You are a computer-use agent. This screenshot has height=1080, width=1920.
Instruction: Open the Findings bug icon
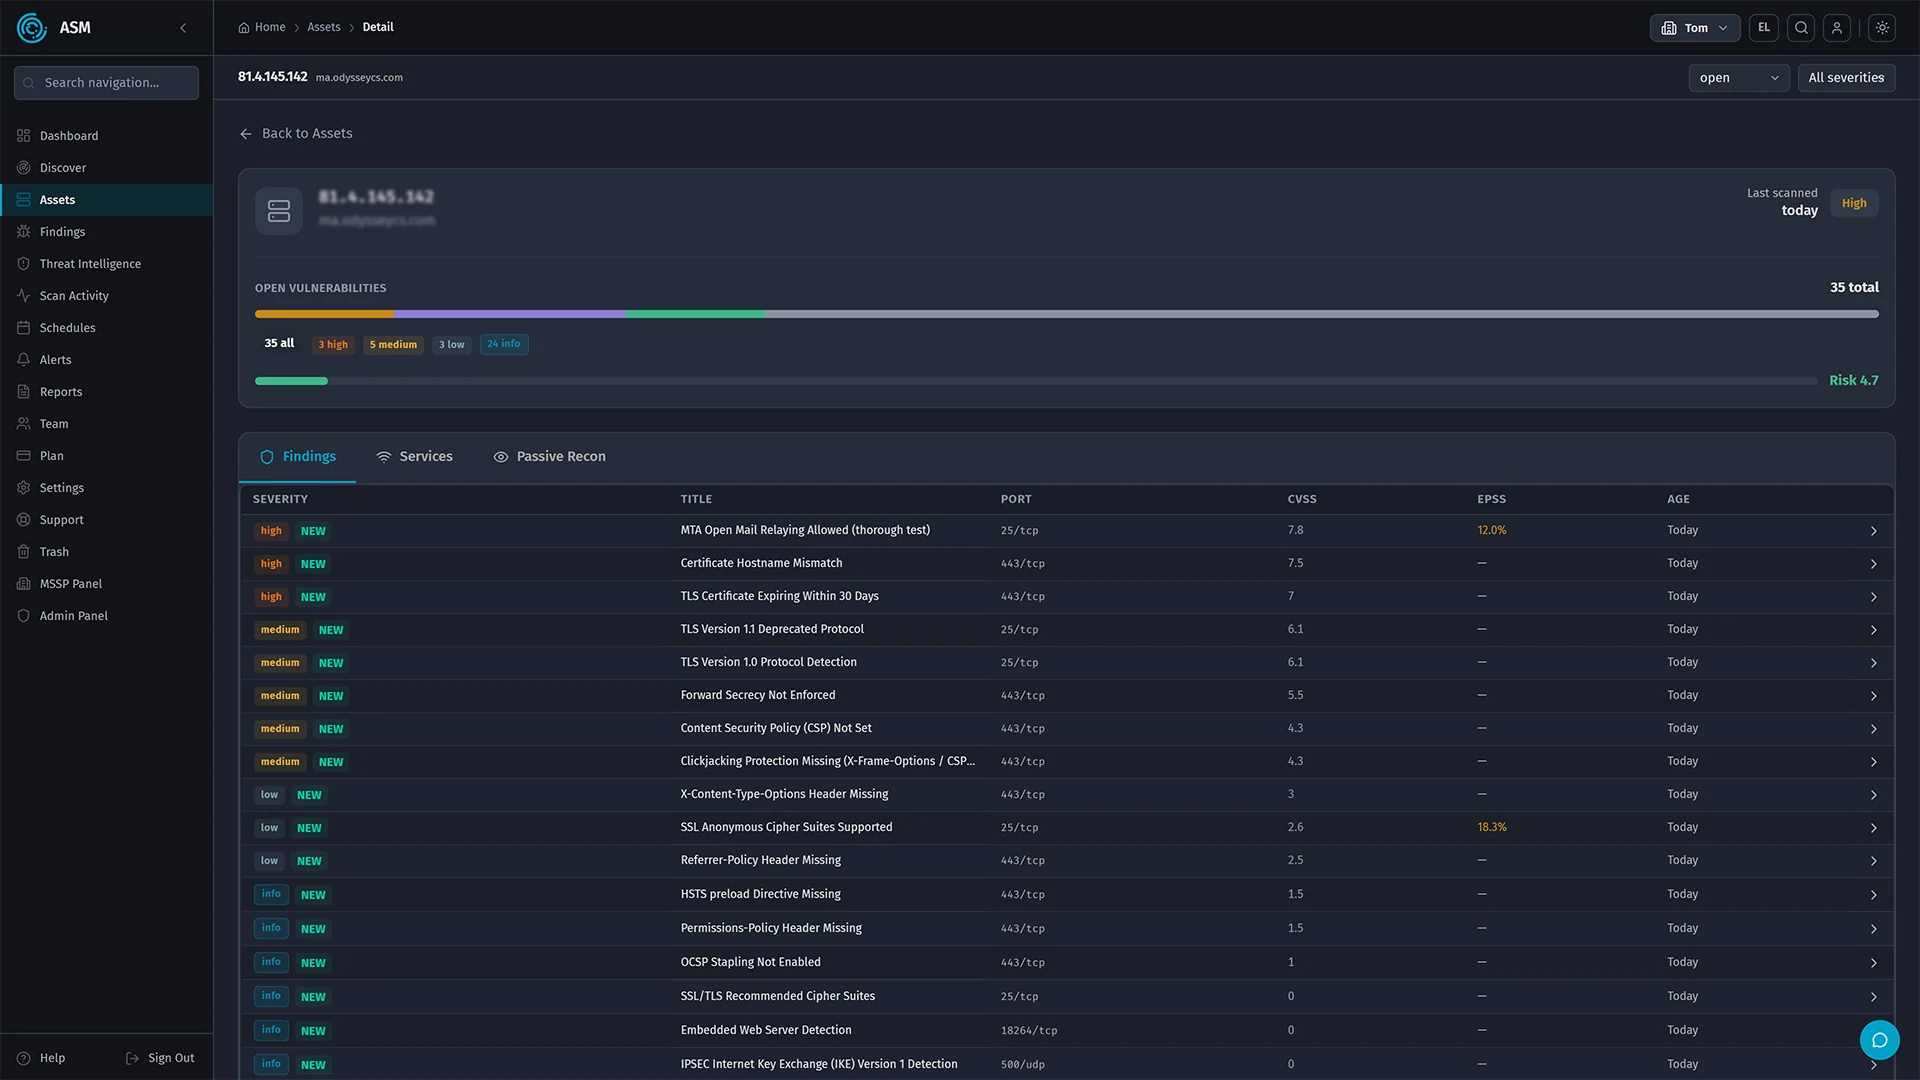tap(24, 232)
